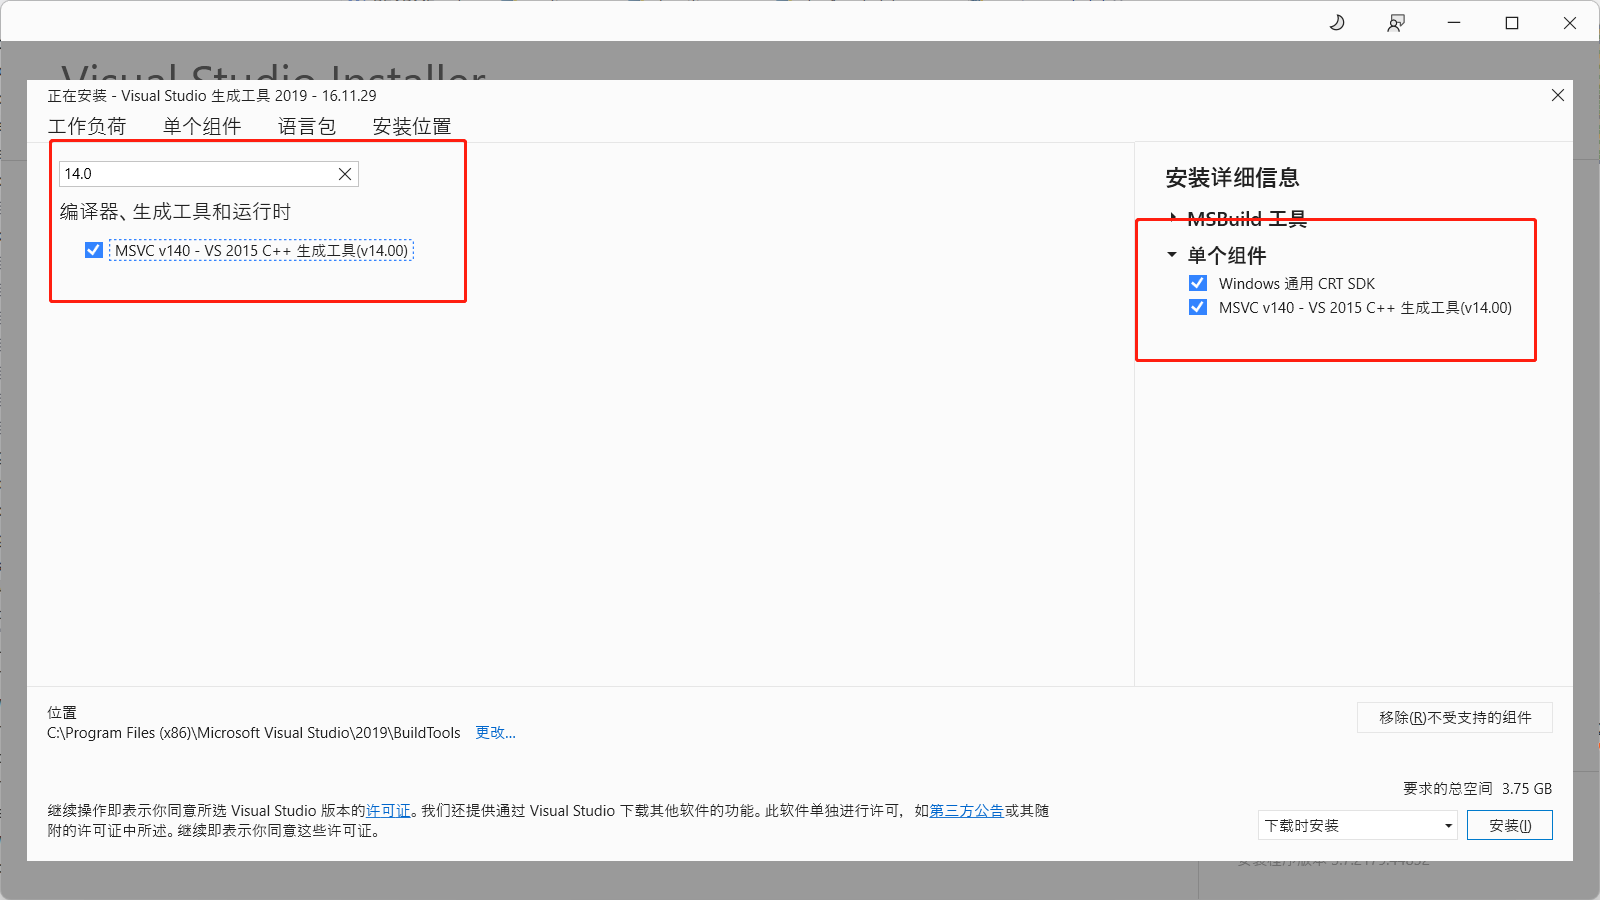Image resolution: width=1600 pixels, height=900 pixels.
Task: Clear the search box with X icon
Action: [345, 174]
